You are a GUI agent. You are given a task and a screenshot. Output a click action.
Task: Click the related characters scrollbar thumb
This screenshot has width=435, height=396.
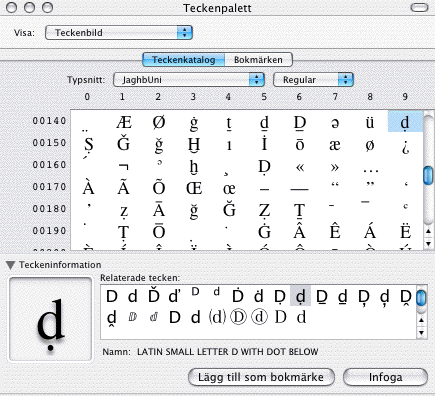coord(422,298)
